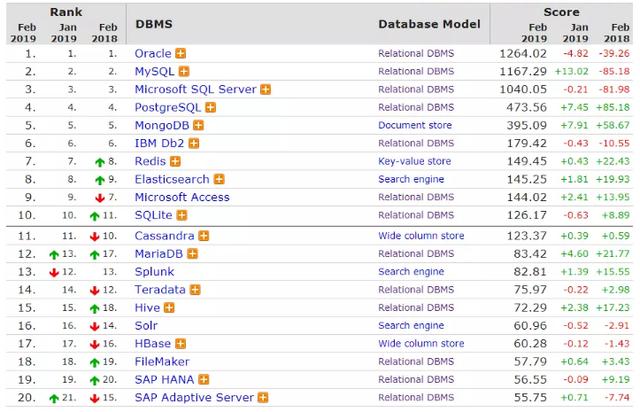
Task: Go to the HBase page link
Action: [x=152, y=343]
